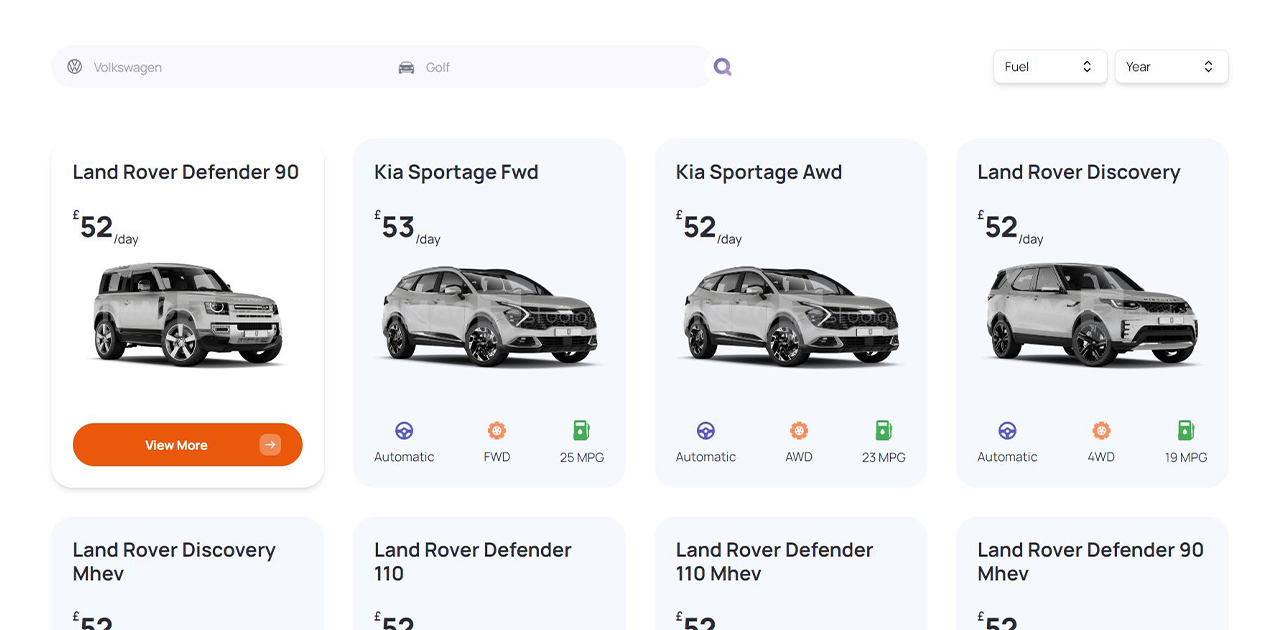
Task: Open the Kia Sportage Awd title
Action: pyautogui.click(x=759, y=172)
